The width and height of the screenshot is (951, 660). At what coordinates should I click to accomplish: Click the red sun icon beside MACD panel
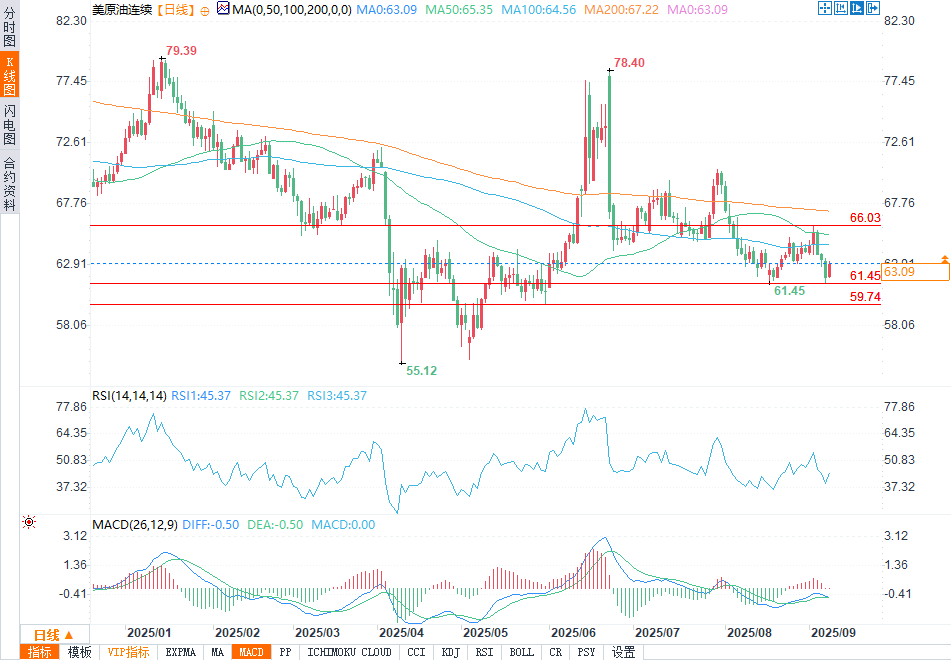click(x=29, y=522)
